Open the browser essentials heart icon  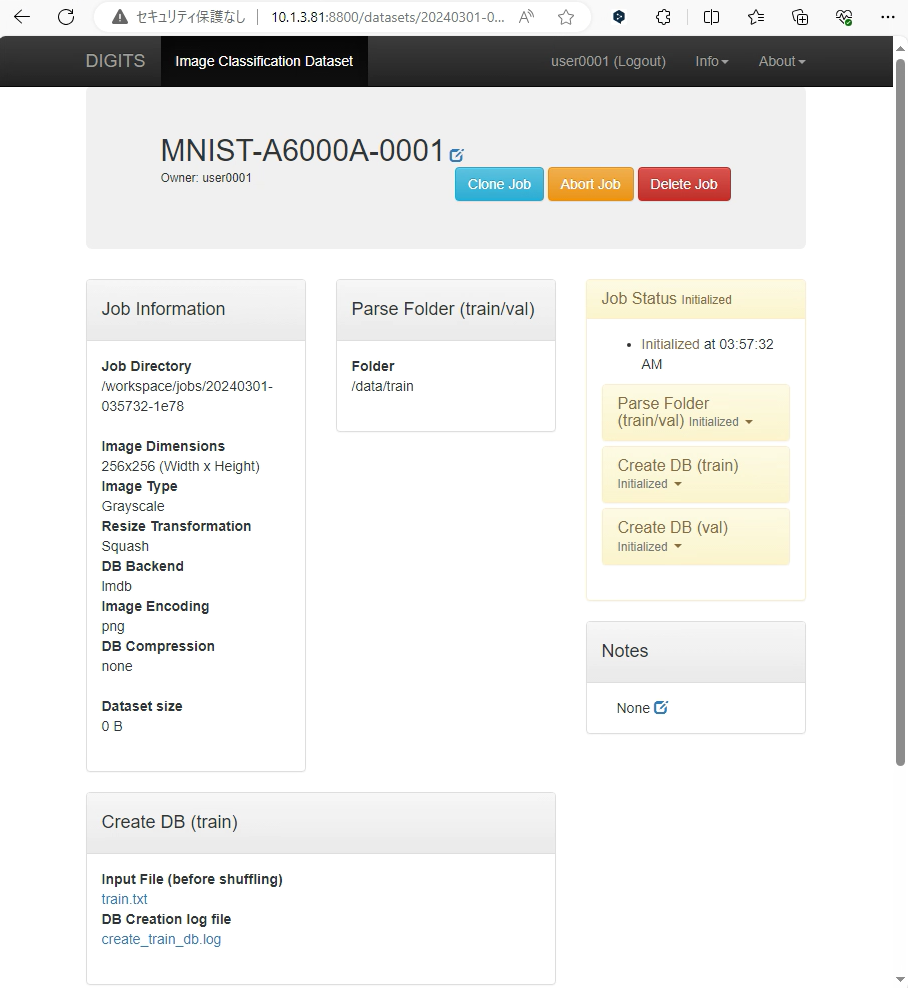pyautogui.click(x=844, y=17)
